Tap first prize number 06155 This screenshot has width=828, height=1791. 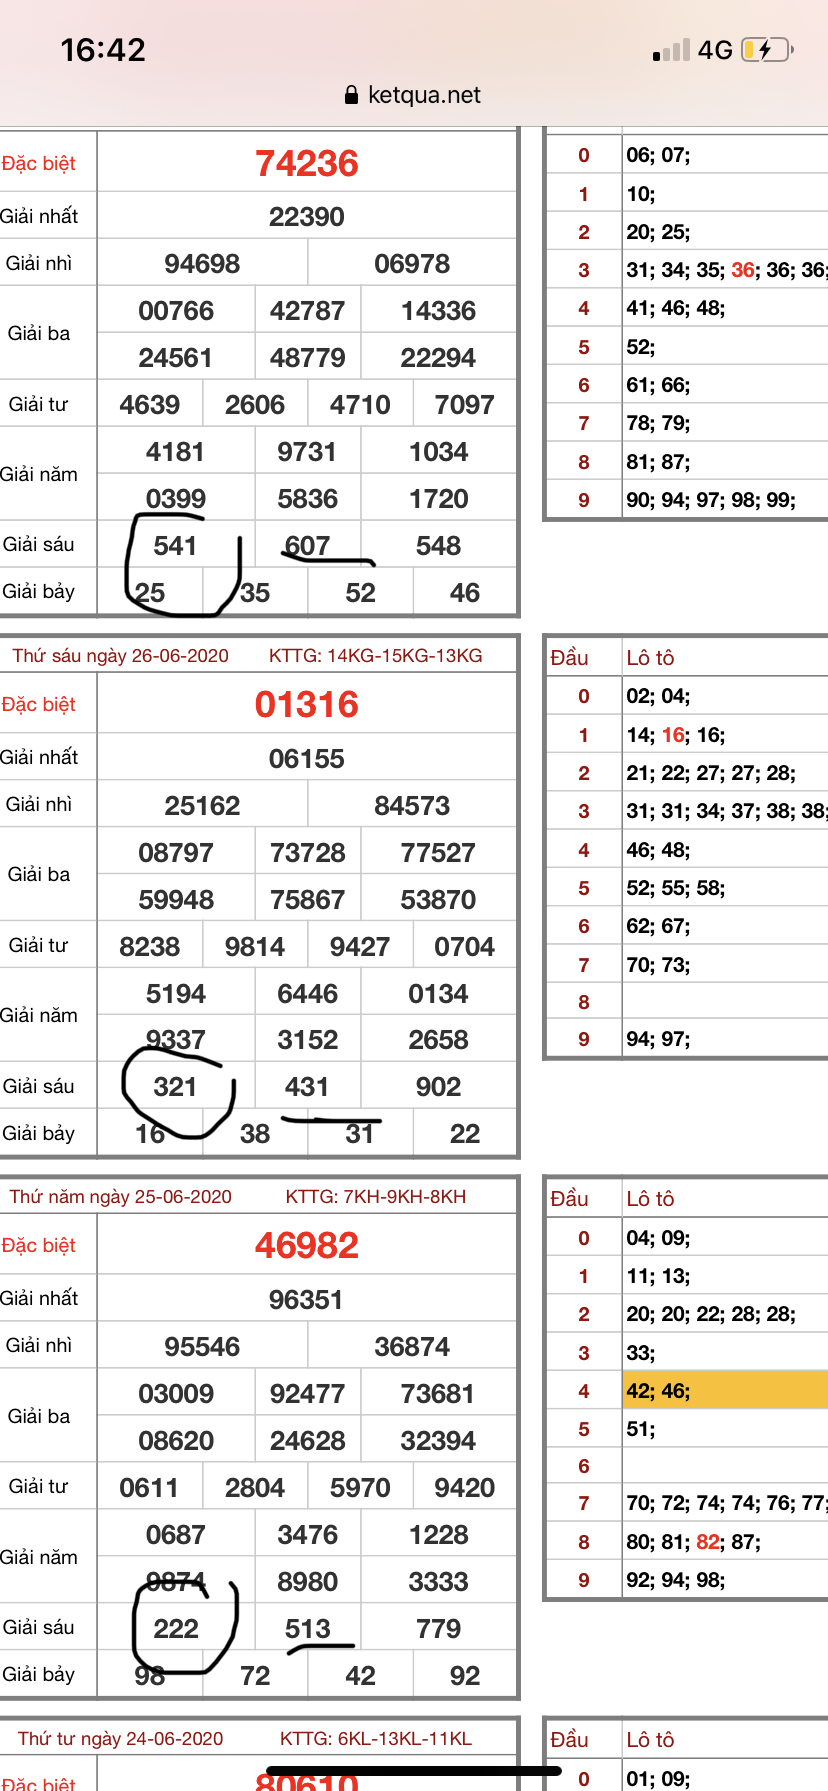tap(306, 759)
